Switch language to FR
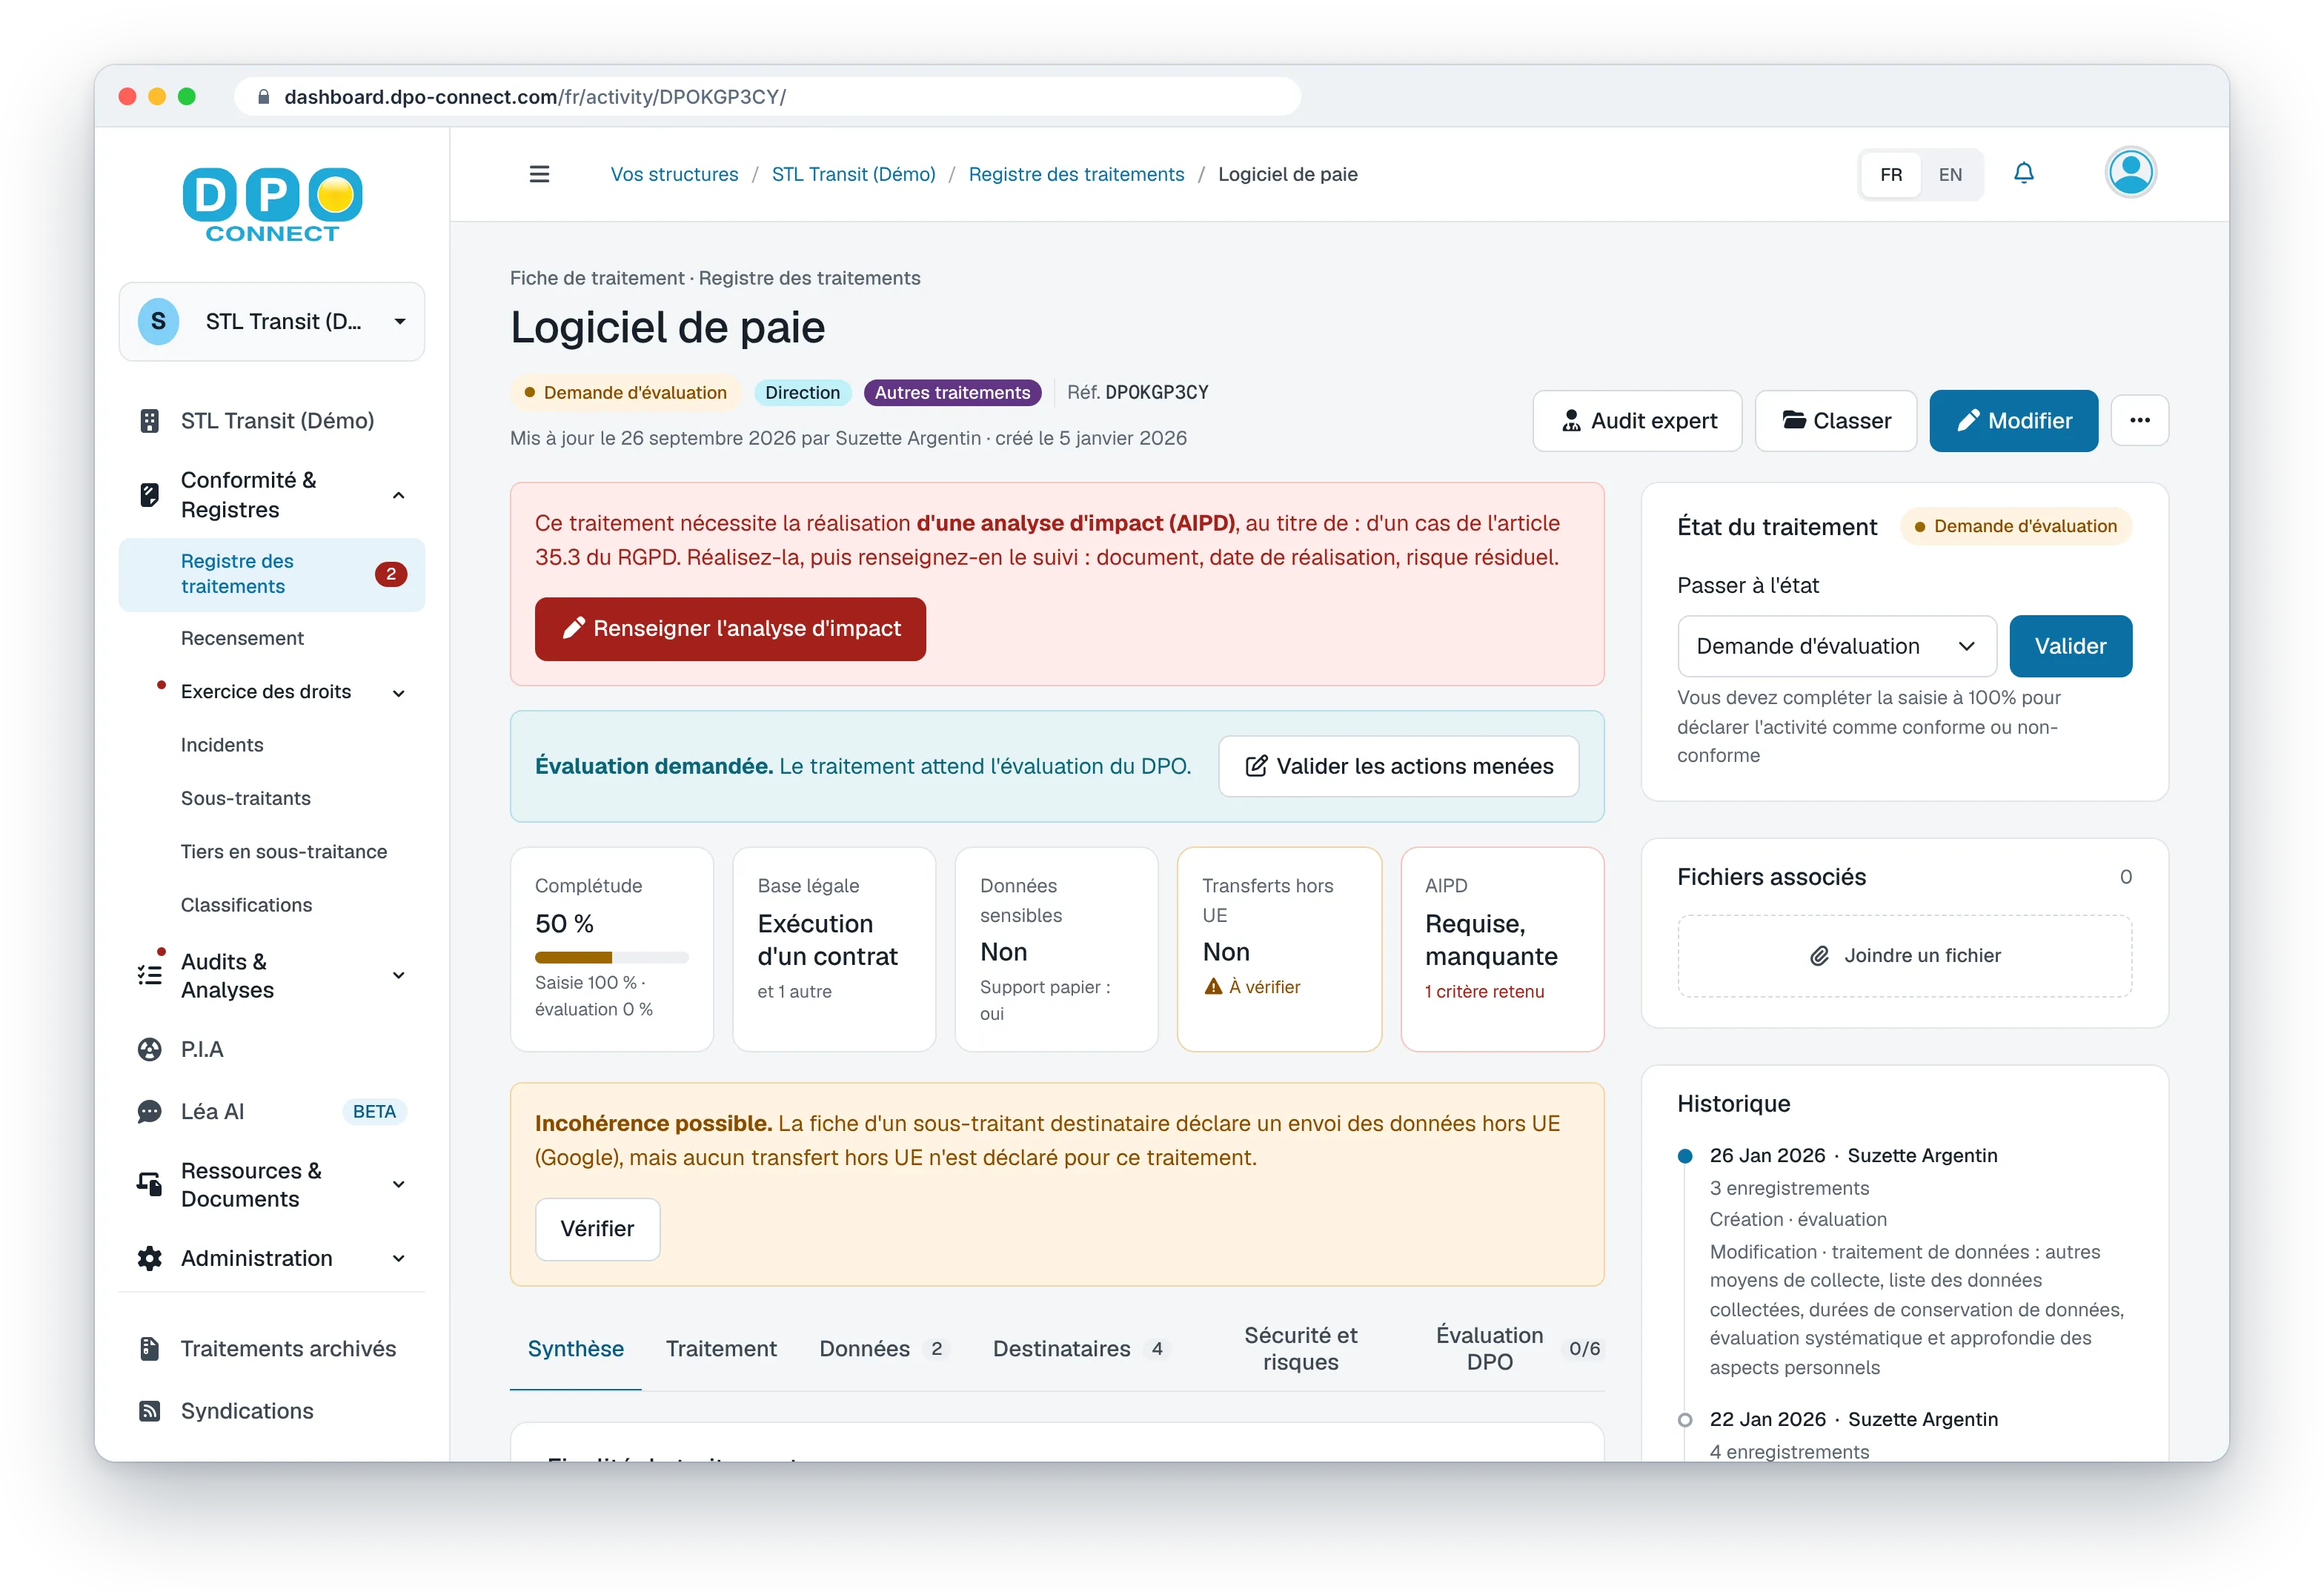Viewport: 2324px width, 1592px height. pyautogui.click(x=1890, y=174)
